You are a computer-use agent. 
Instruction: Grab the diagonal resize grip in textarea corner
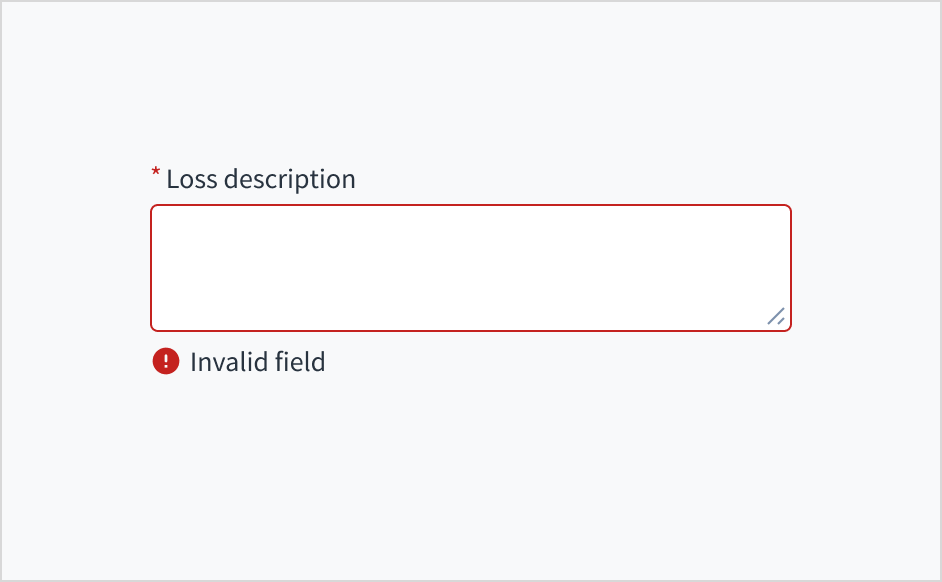[x=776, y=316]
